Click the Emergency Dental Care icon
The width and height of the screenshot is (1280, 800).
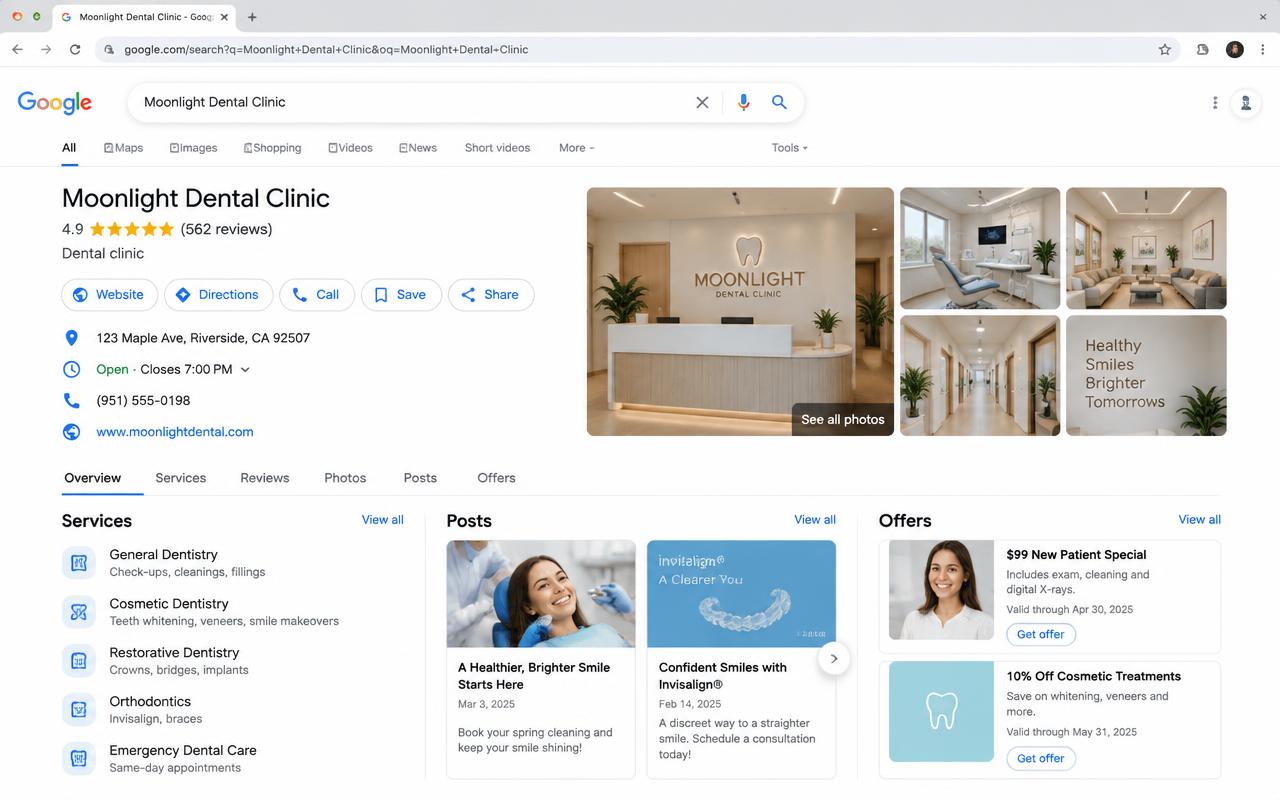(78, 759)
